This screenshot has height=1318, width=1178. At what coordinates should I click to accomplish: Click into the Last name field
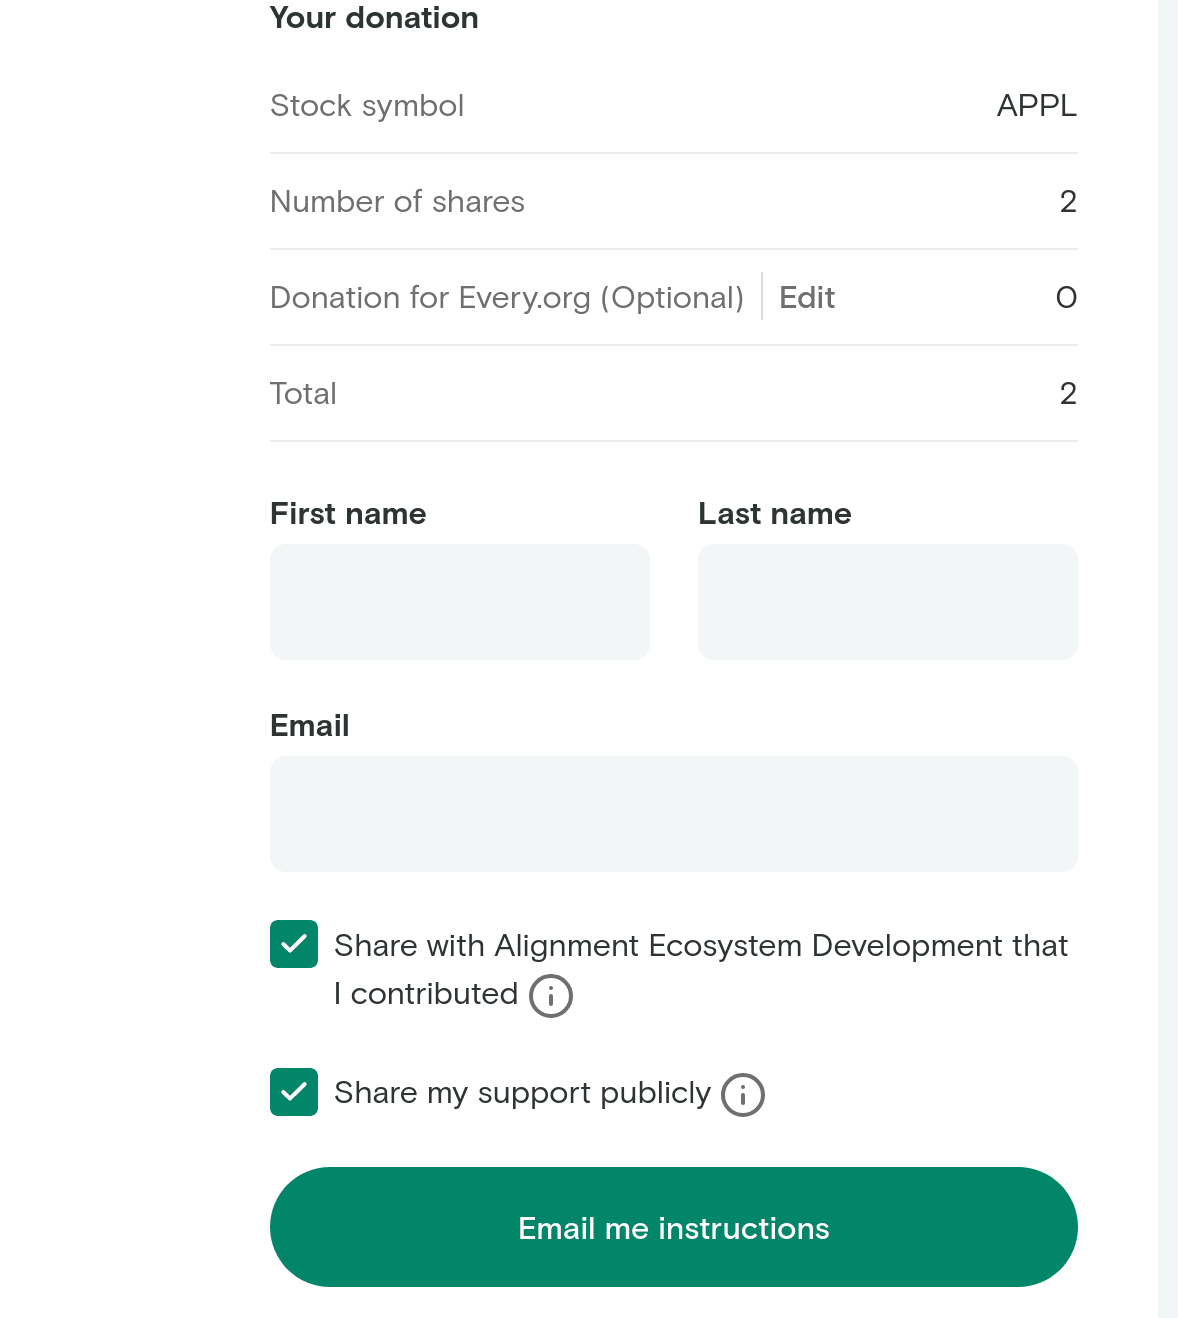tap(888, 602)
